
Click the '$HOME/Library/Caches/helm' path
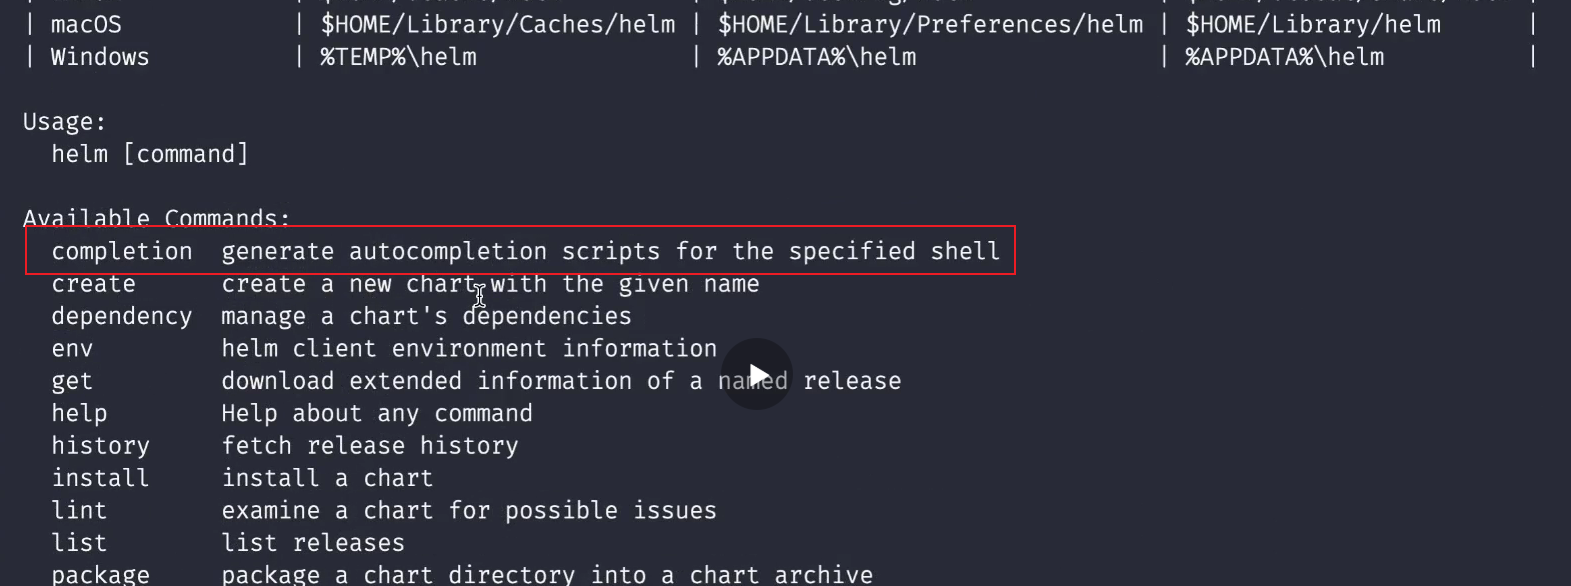click(498, 24)
